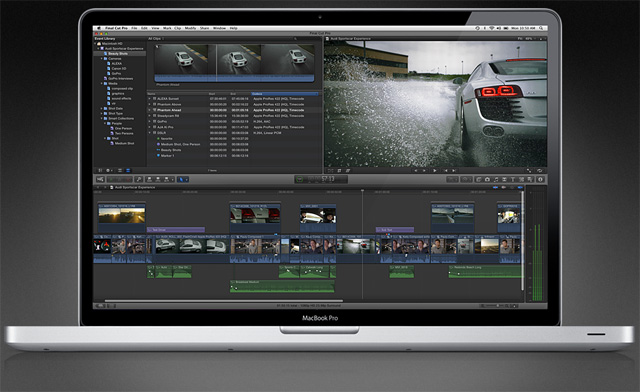
Task: Click the Wi-Fi status menu icon
Action: (492, 28)
